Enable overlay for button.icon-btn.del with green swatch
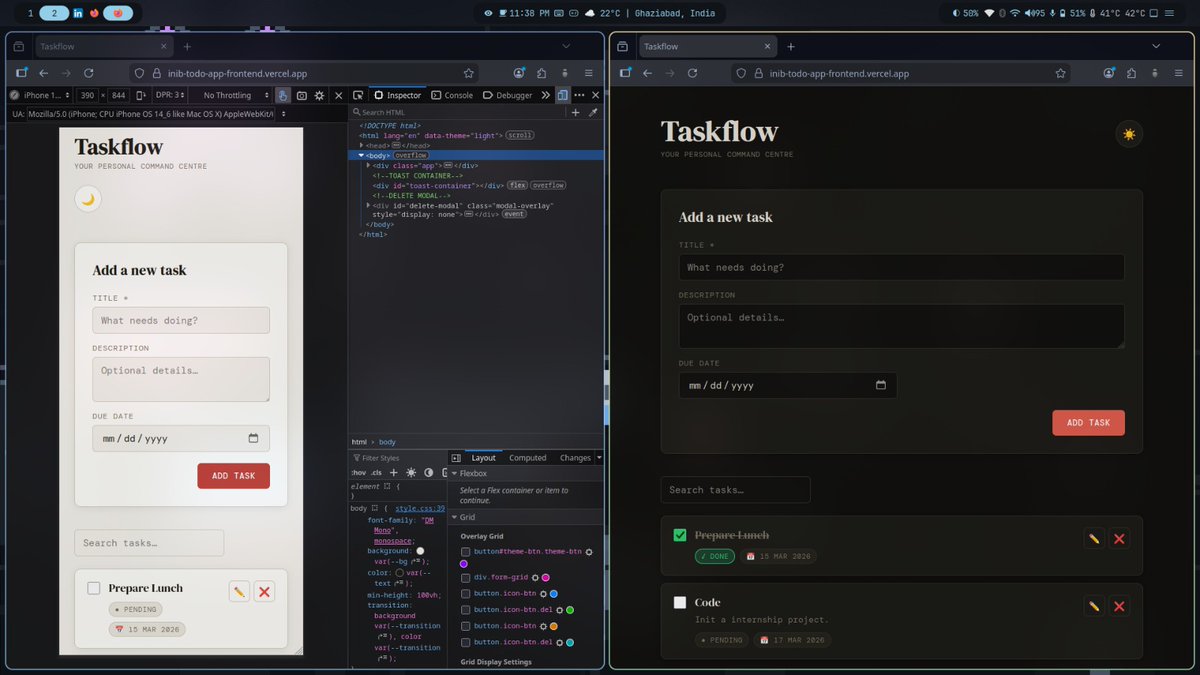Viewport: 1200px width, 675px height. pyautogui.click(x=465, y=609)
